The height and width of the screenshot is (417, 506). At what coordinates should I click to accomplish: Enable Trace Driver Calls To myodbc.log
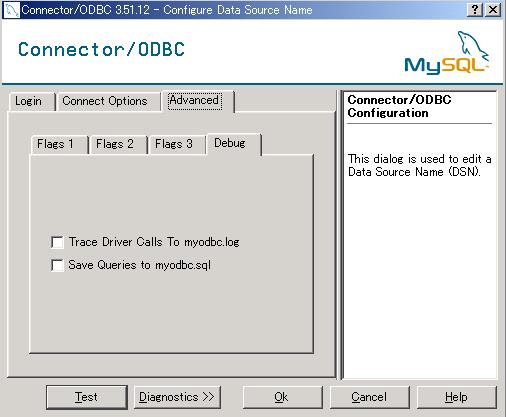point(57,242)
